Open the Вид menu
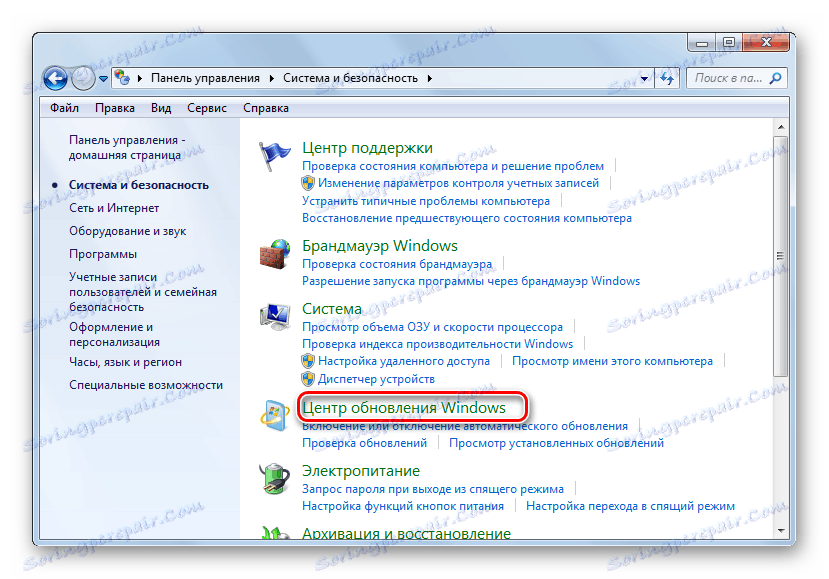829x579 pixels. [161, 108]
